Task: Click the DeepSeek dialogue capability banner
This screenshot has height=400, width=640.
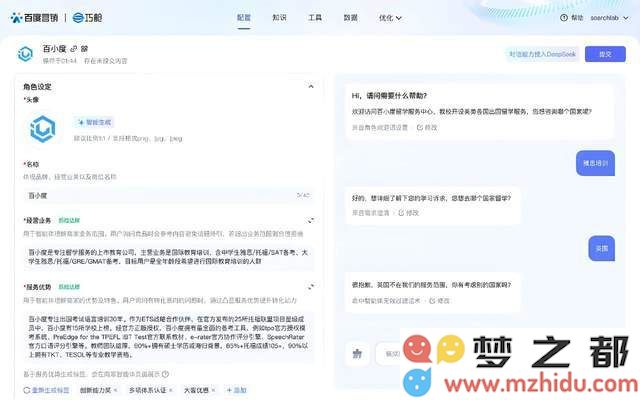Action: (x=542, y=54)
